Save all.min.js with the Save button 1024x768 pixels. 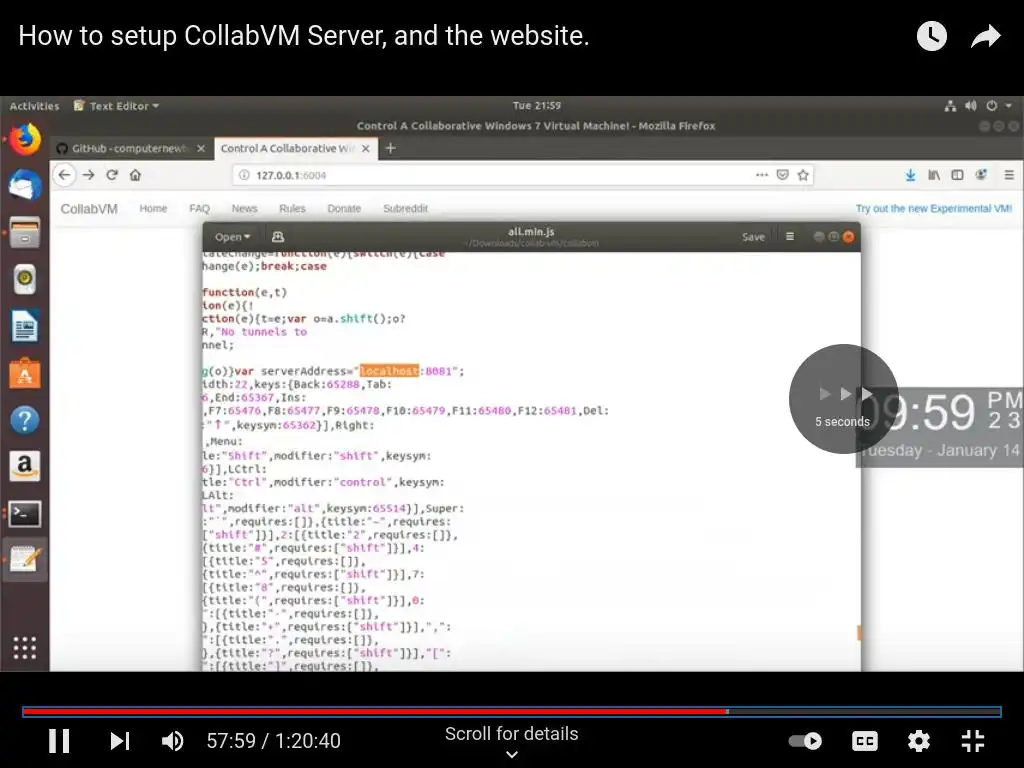click(753, 237)
